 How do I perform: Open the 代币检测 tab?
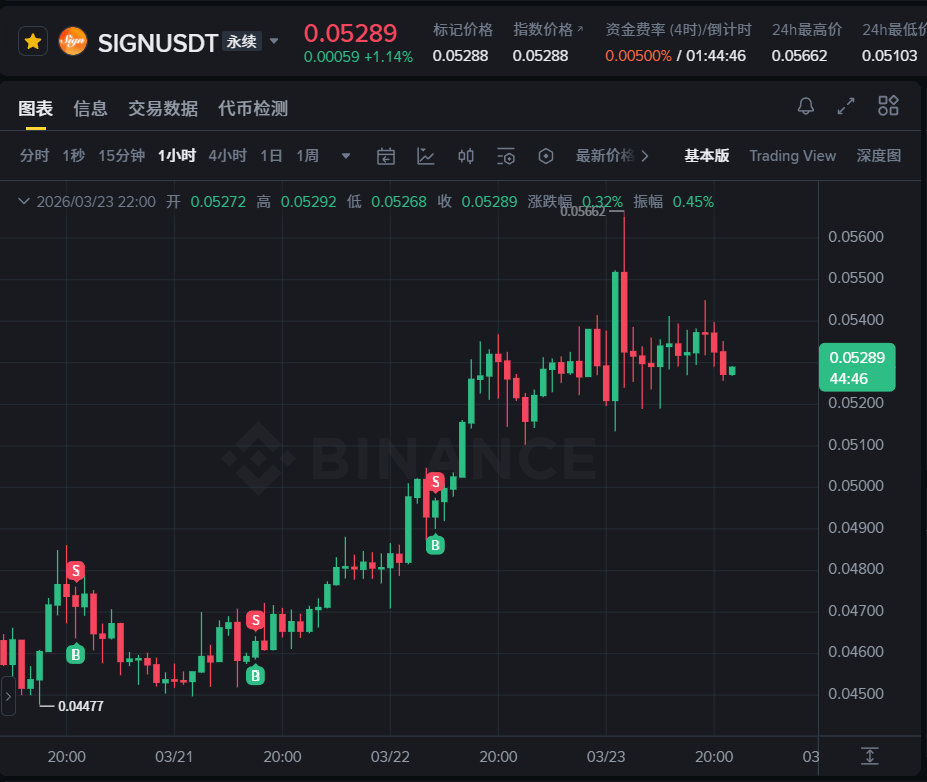click(x=253, y=108)
